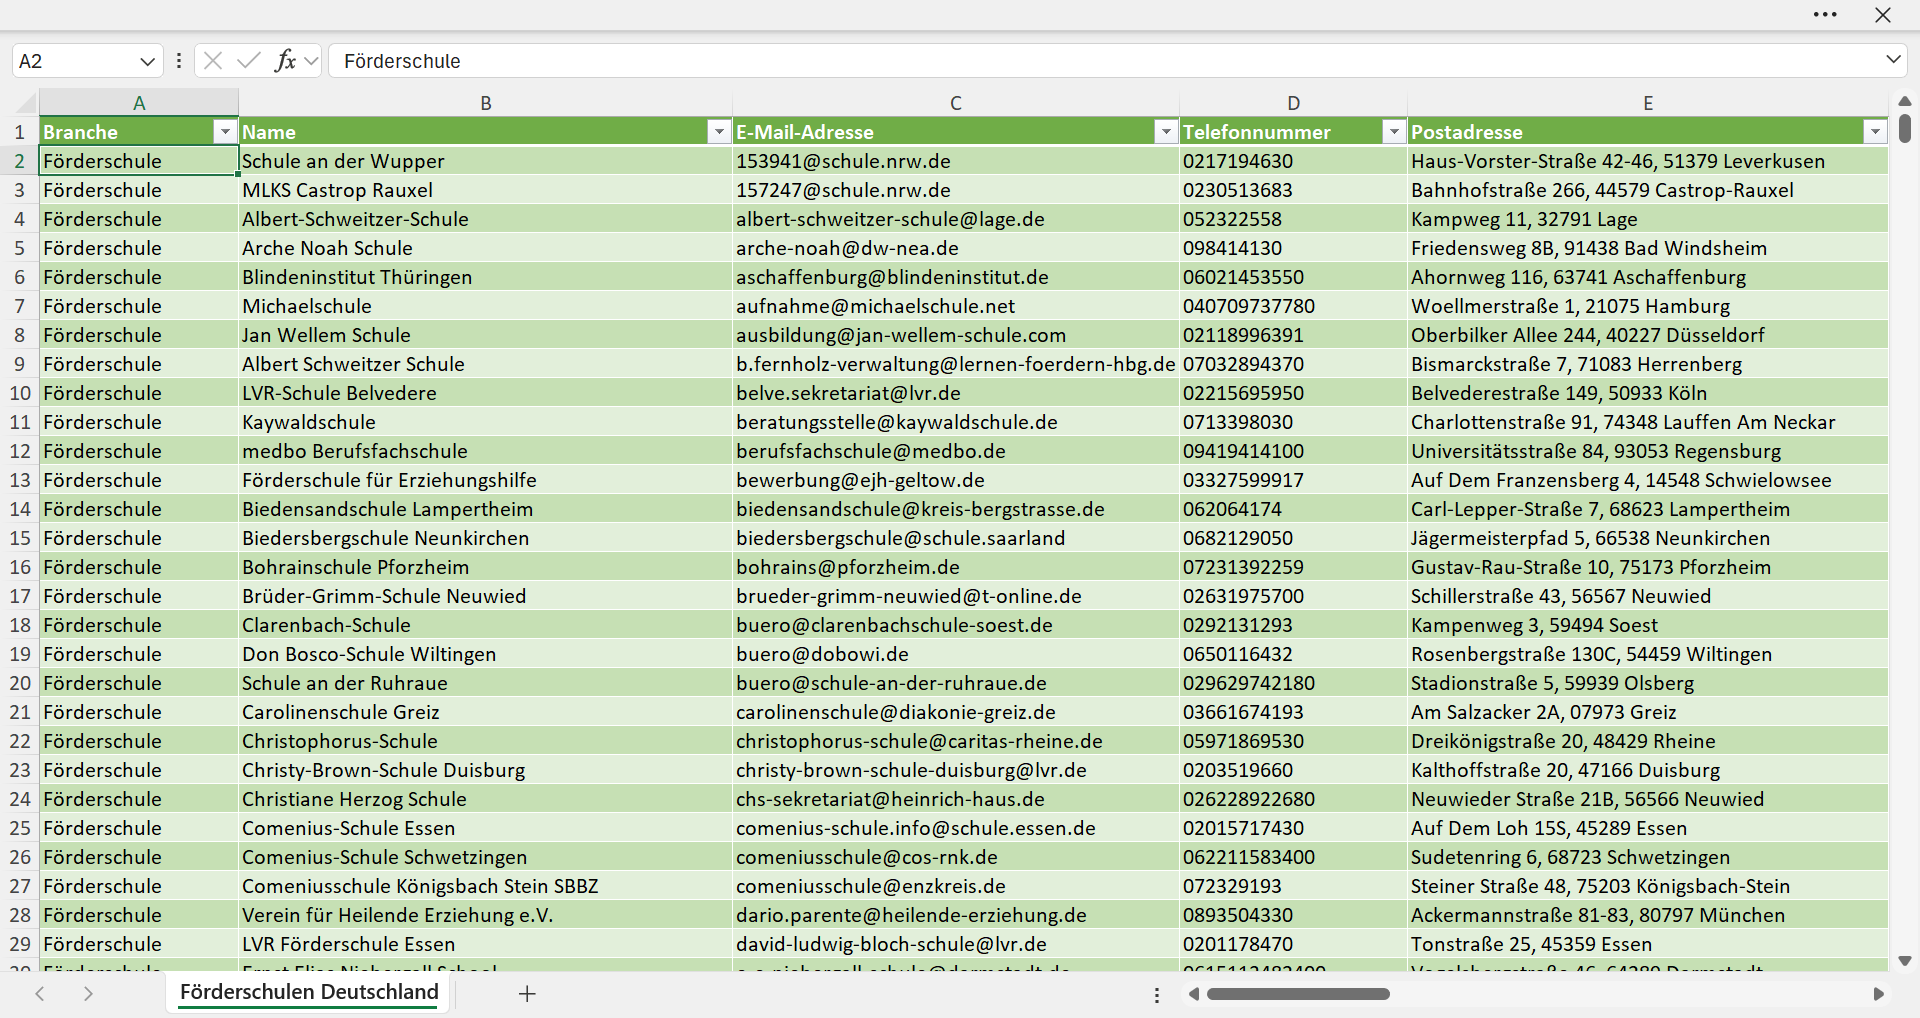Expand the formula bar chevron
This screenshot has height=1018, width=1920.
(1893, 60)
